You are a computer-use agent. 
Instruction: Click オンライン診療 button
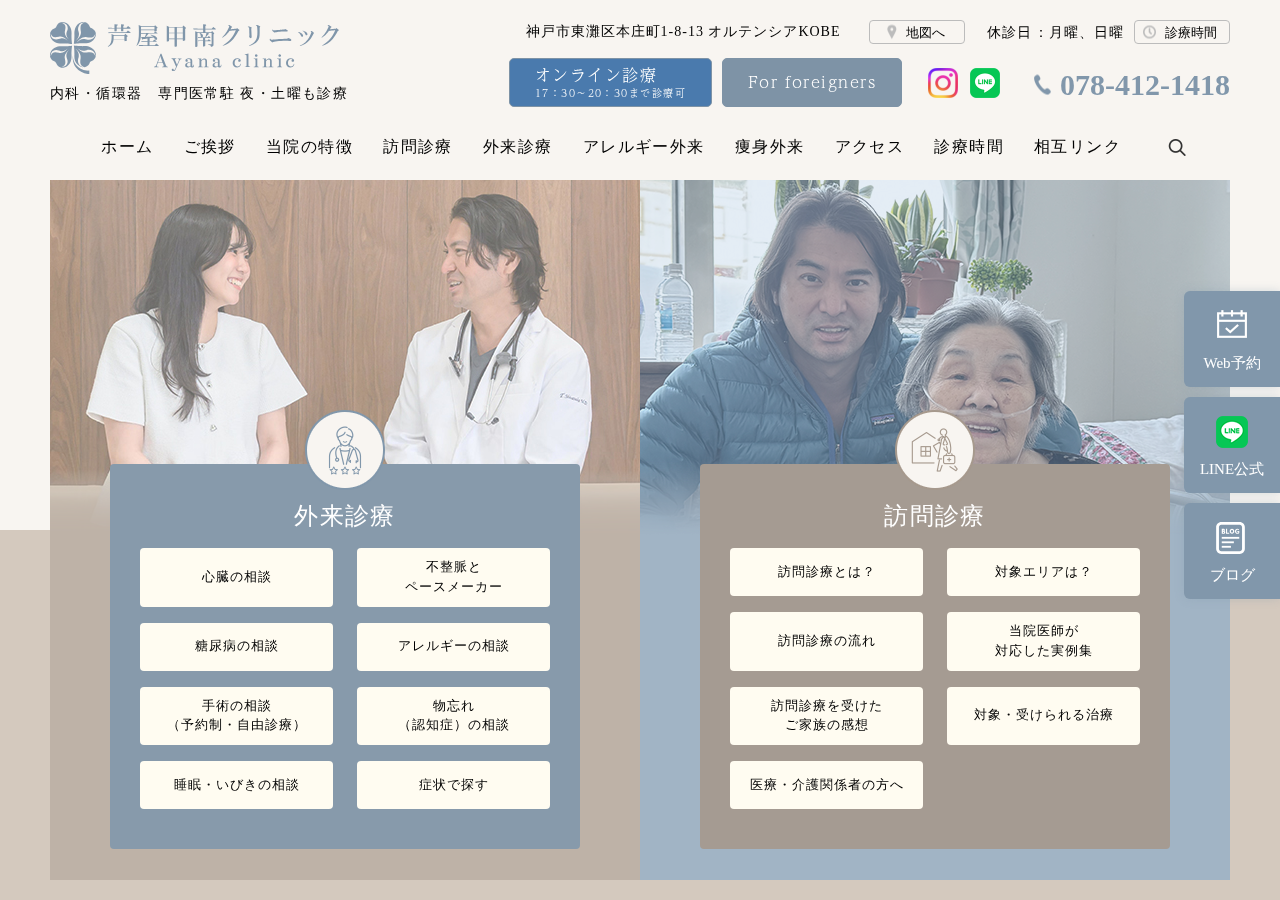tap(610, 82)
